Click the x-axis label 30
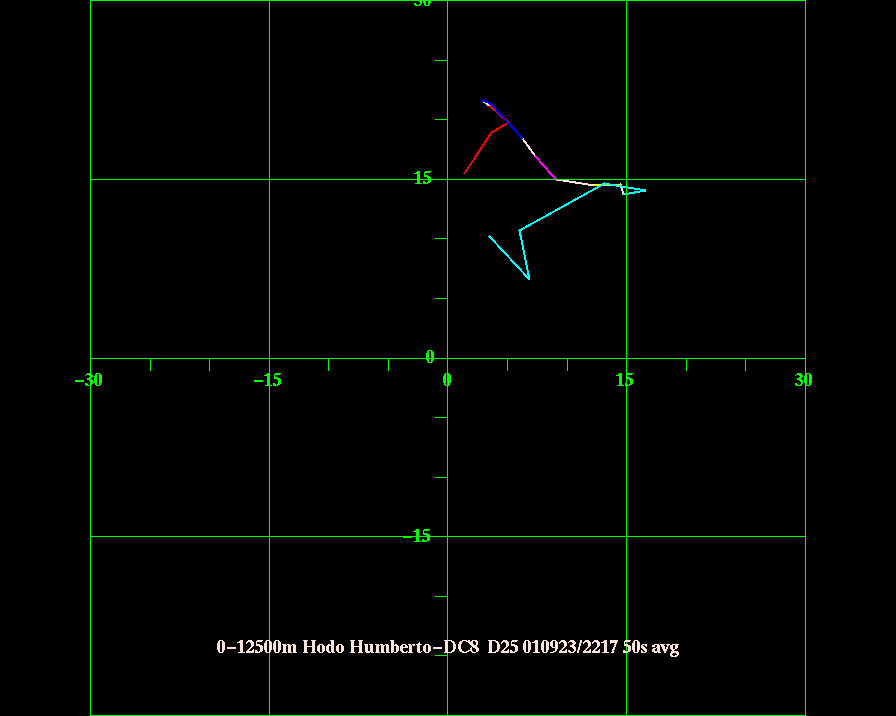This screenshot has width=896, height=716. coord(803,380)
